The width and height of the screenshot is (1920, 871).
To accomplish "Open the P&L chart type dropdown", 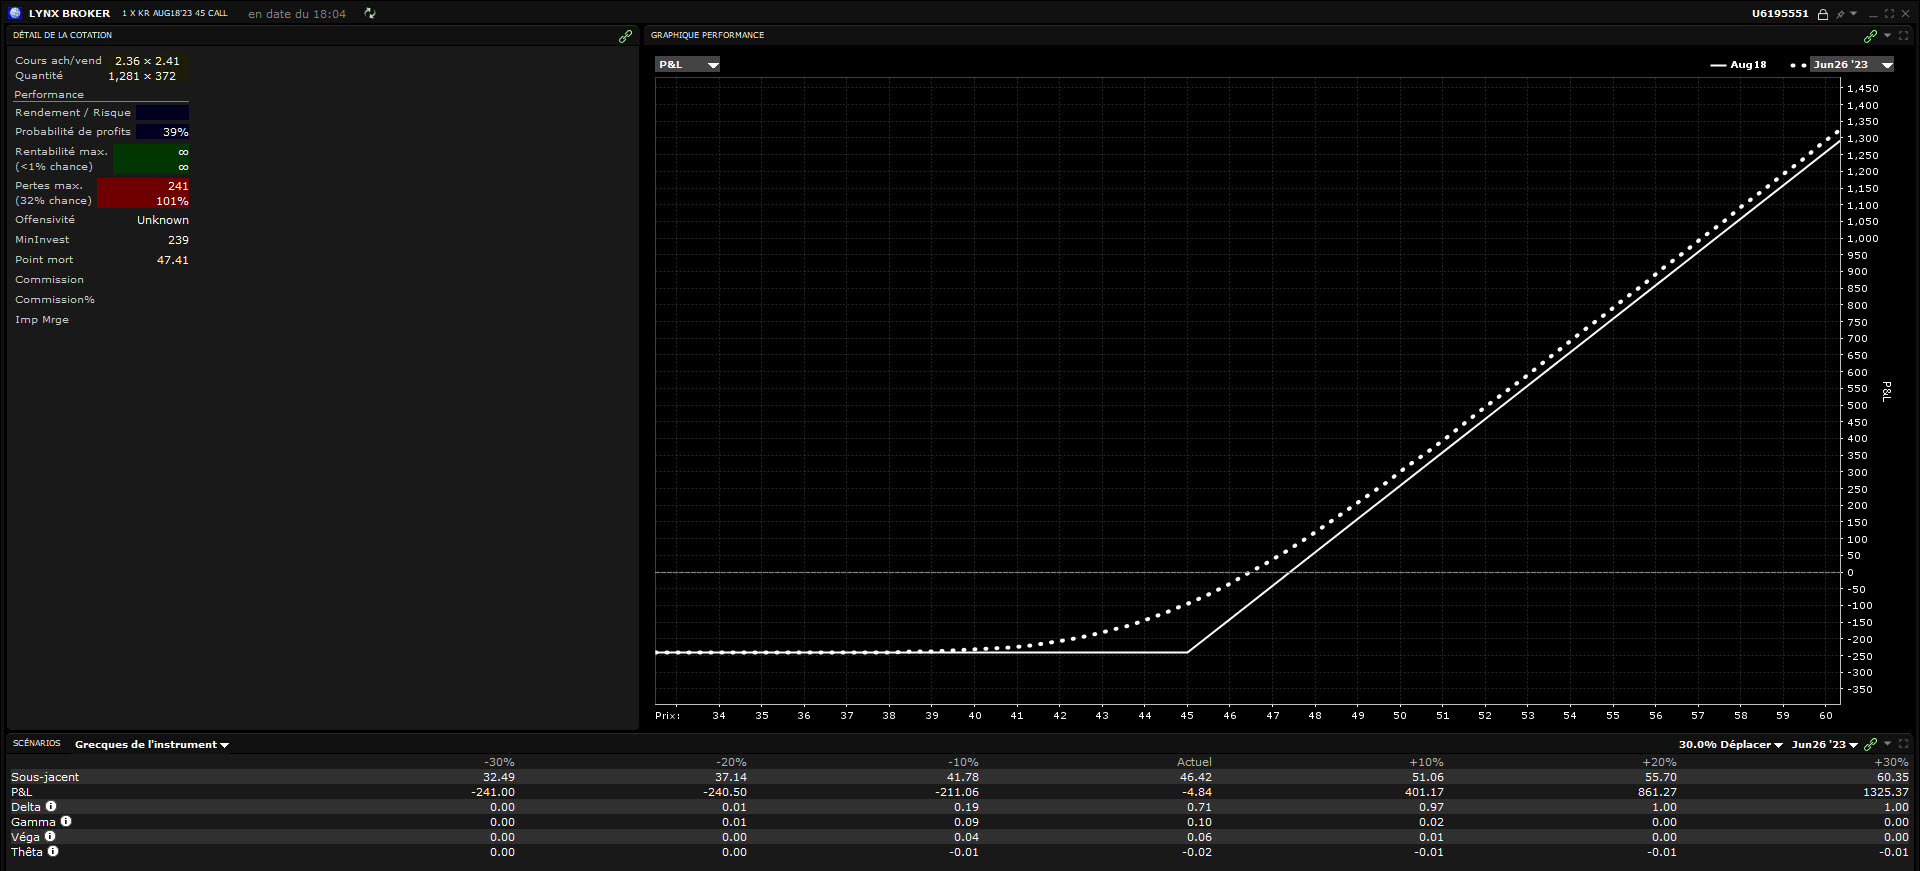I will (x=688, y=65).
